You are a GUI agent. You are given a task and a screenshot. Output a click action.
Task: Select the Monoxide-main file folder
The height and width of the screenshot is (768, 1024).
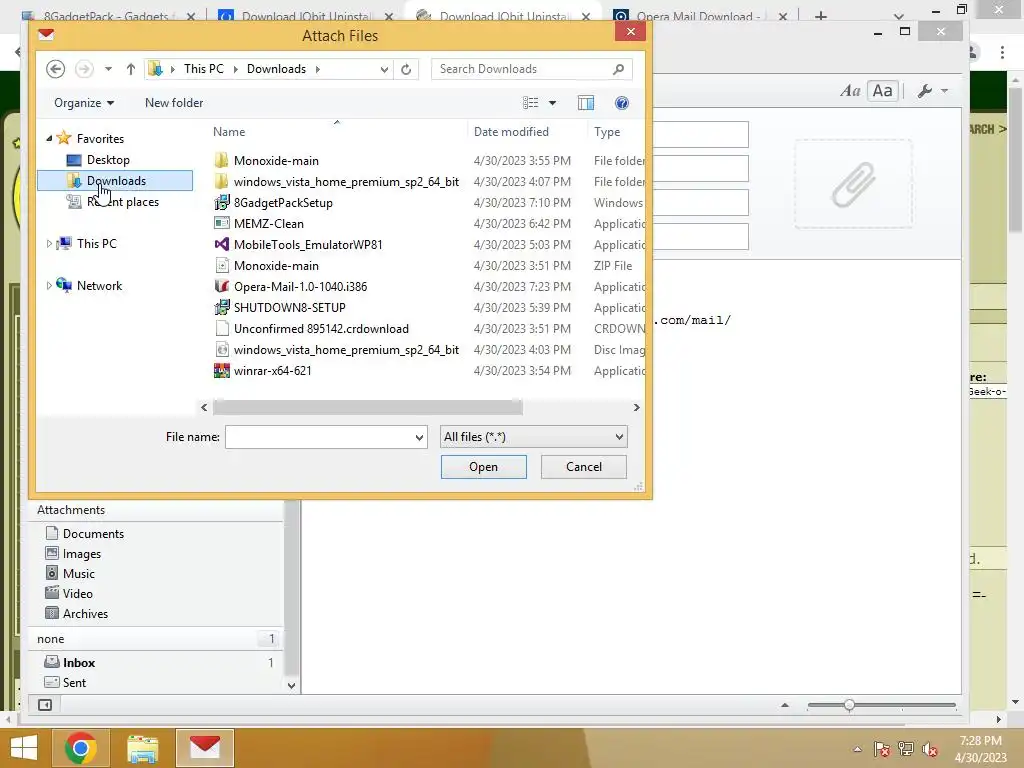click(x=276, y=161)
